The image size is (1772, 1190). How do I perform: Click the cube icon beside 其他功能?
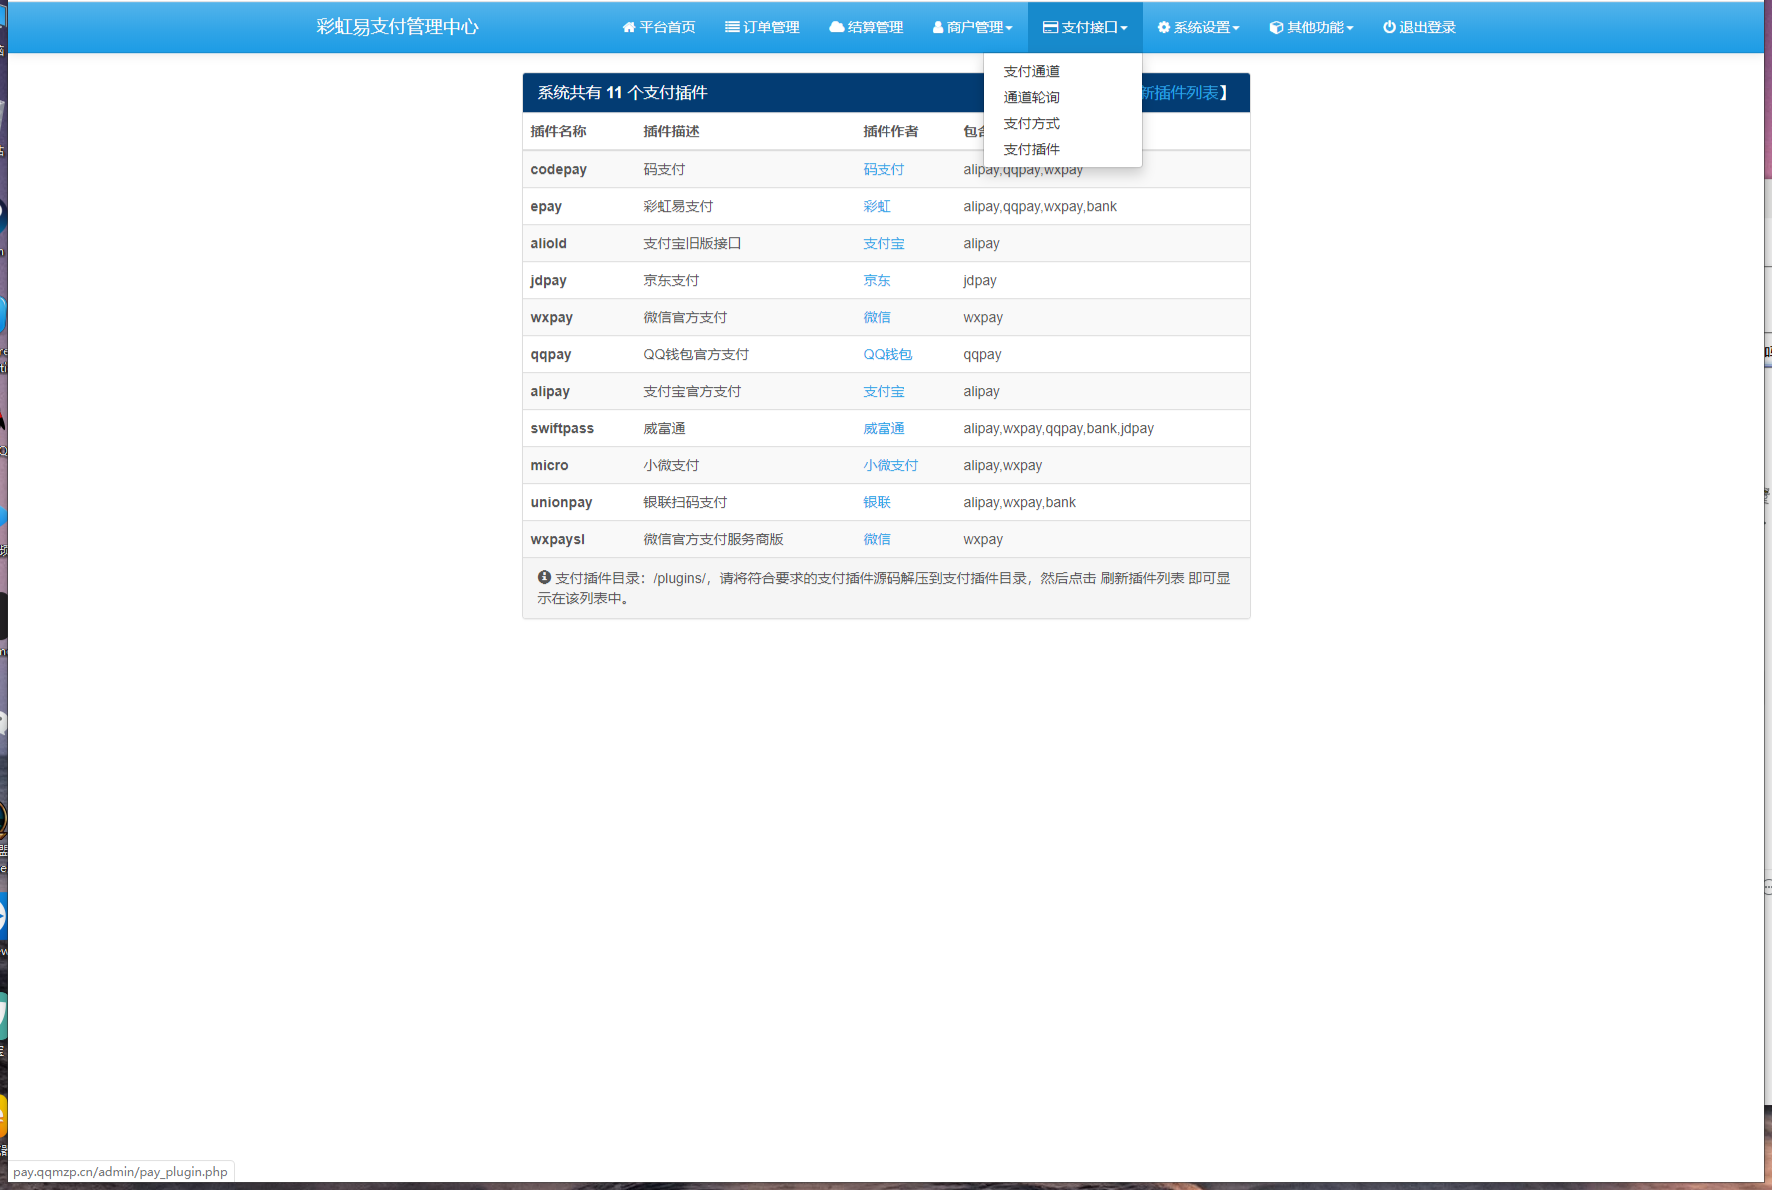(1276, 28)
